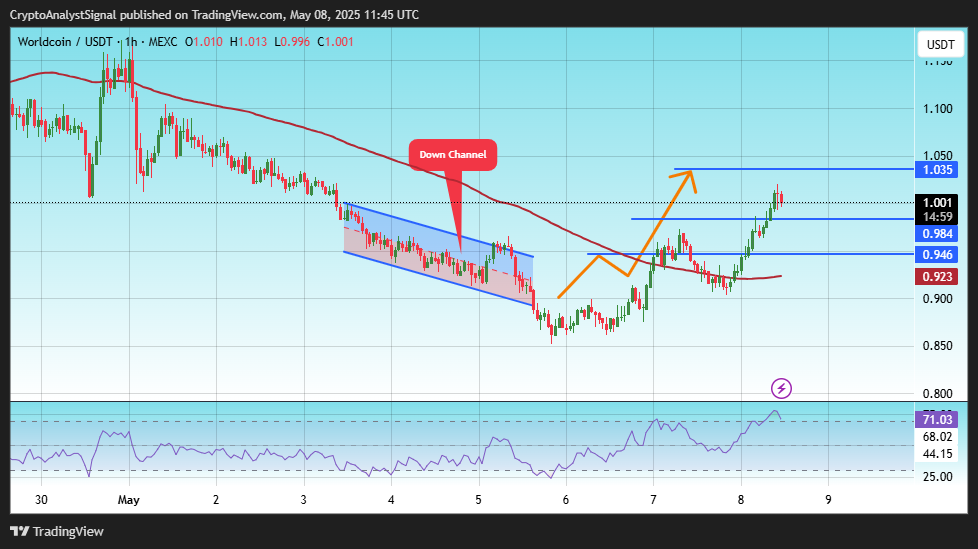Click the Worldcoin / USDT symbol title

pyautogui.click(x=65, y=42)
